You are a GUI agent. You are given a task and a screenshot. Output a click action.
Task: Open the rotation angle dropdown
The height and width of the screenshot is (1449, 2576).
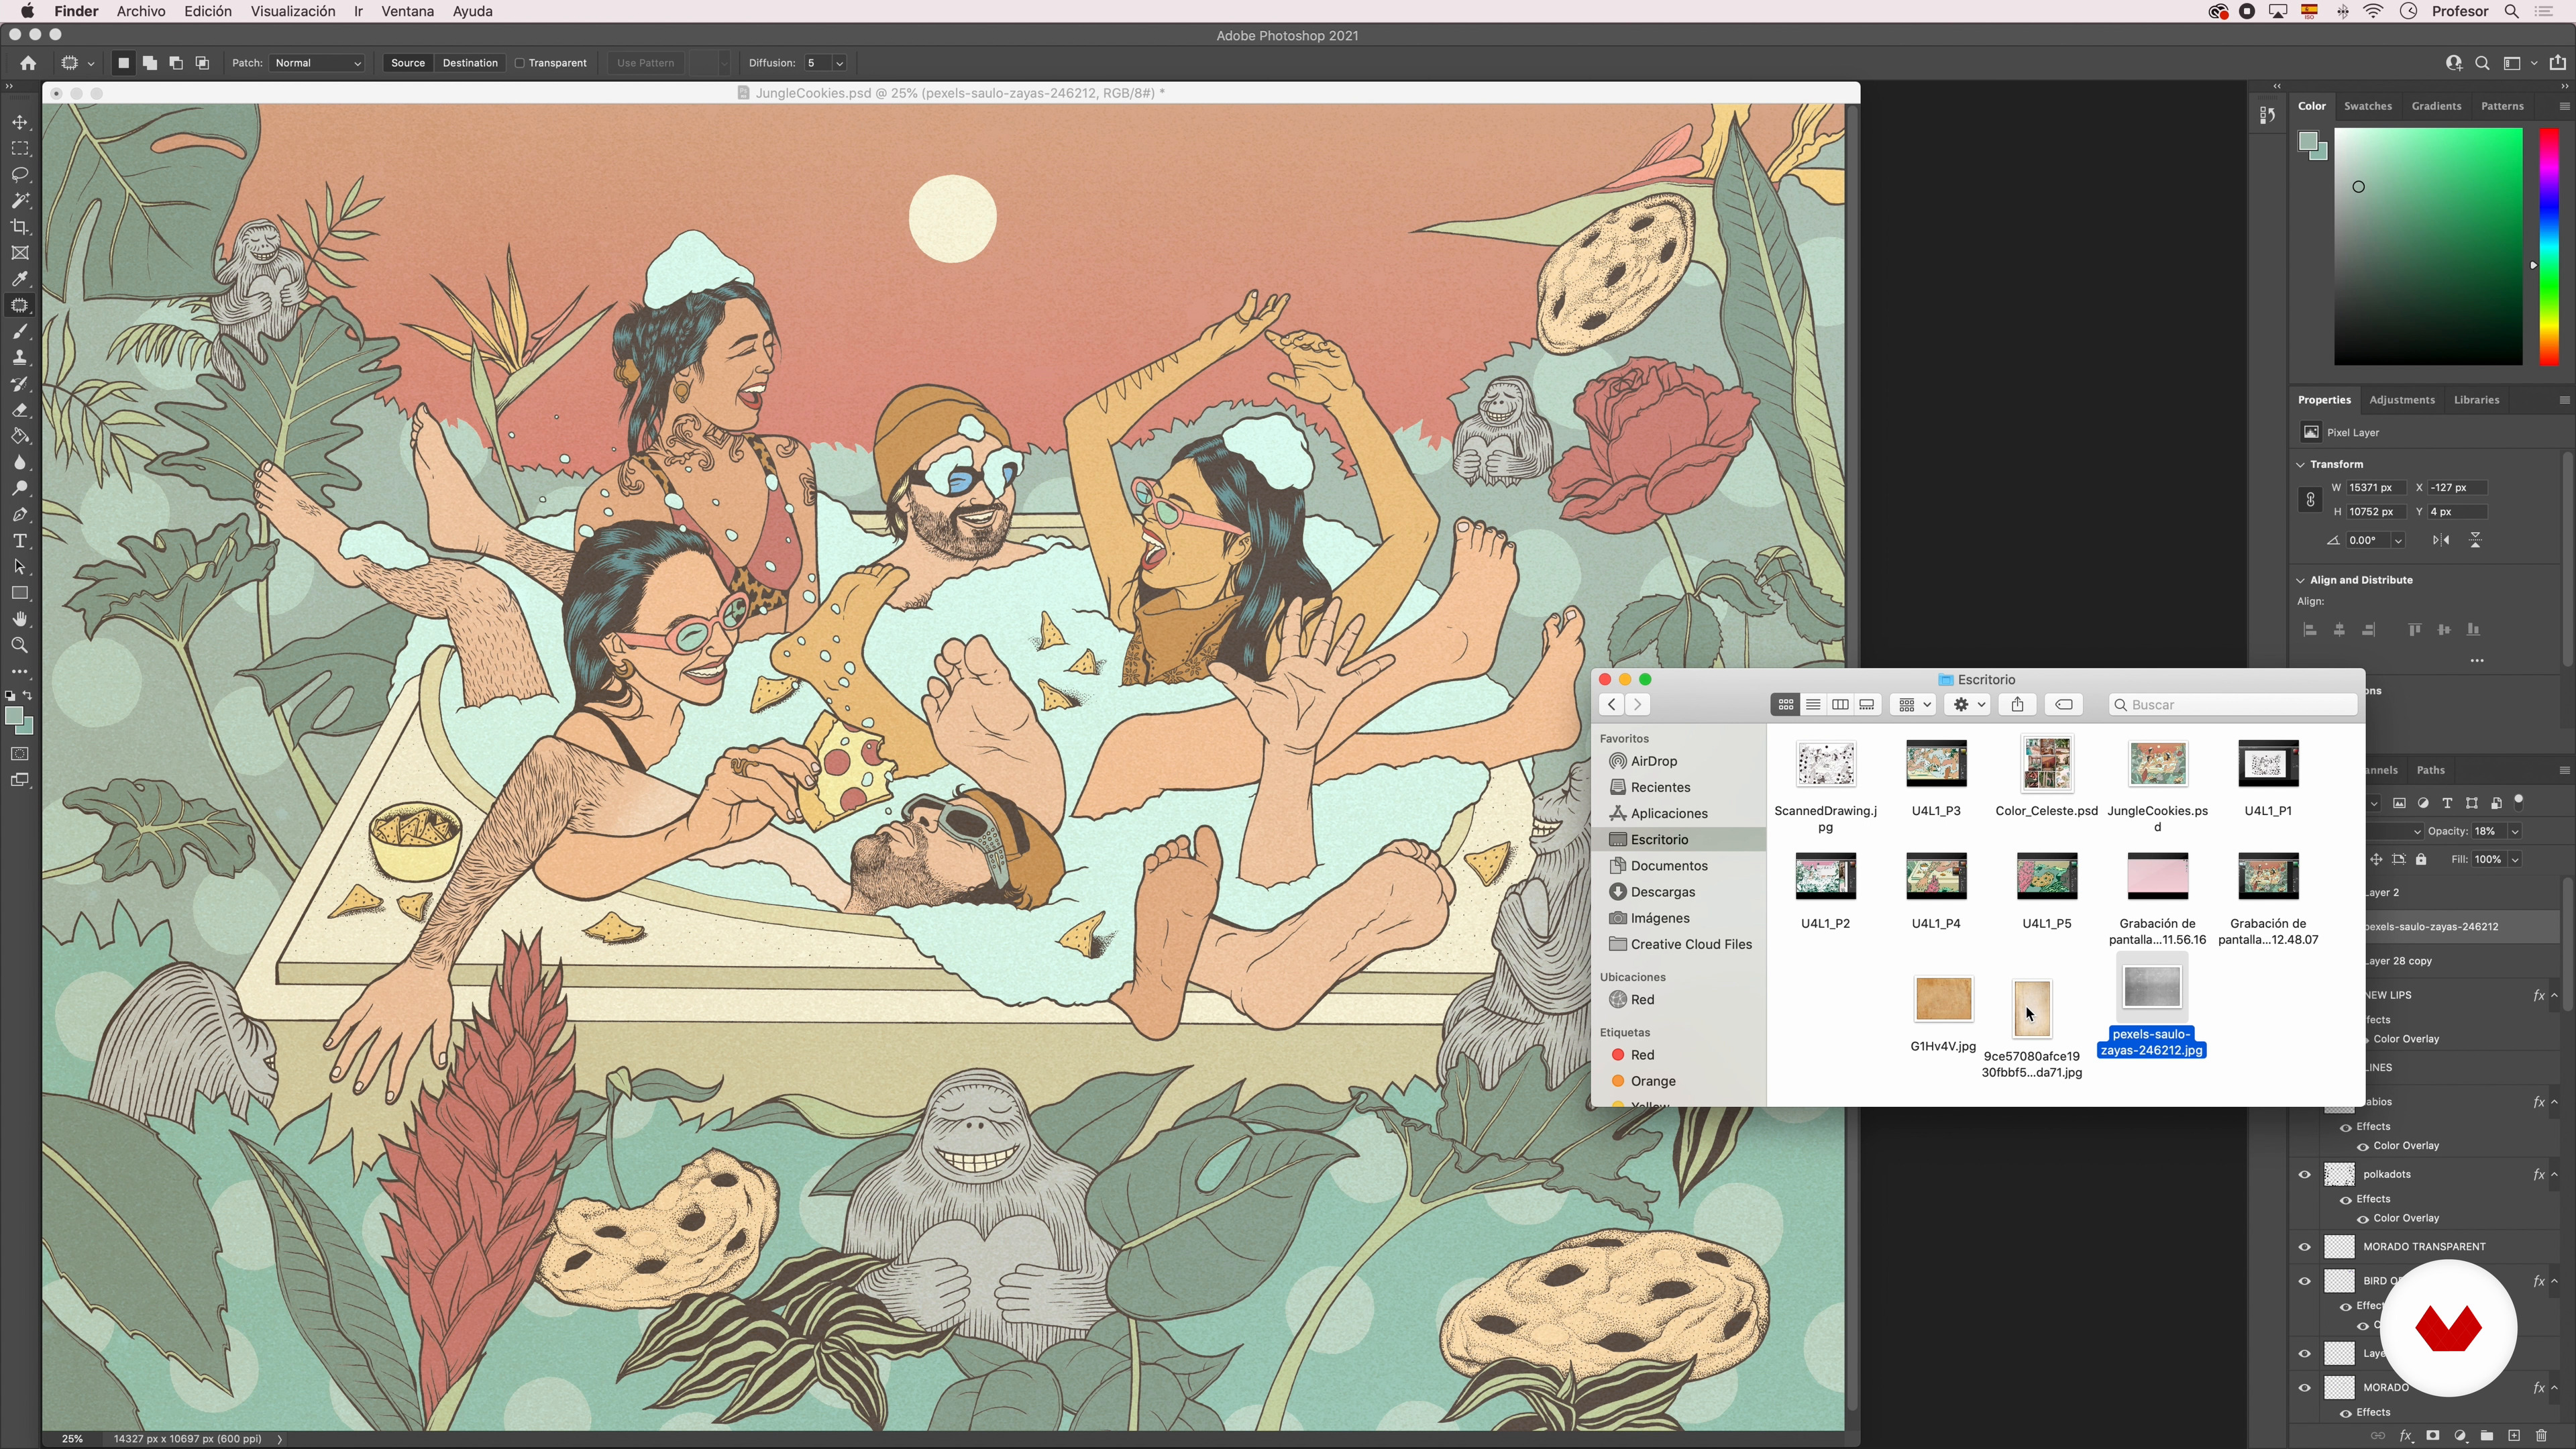coord(2398,541)
